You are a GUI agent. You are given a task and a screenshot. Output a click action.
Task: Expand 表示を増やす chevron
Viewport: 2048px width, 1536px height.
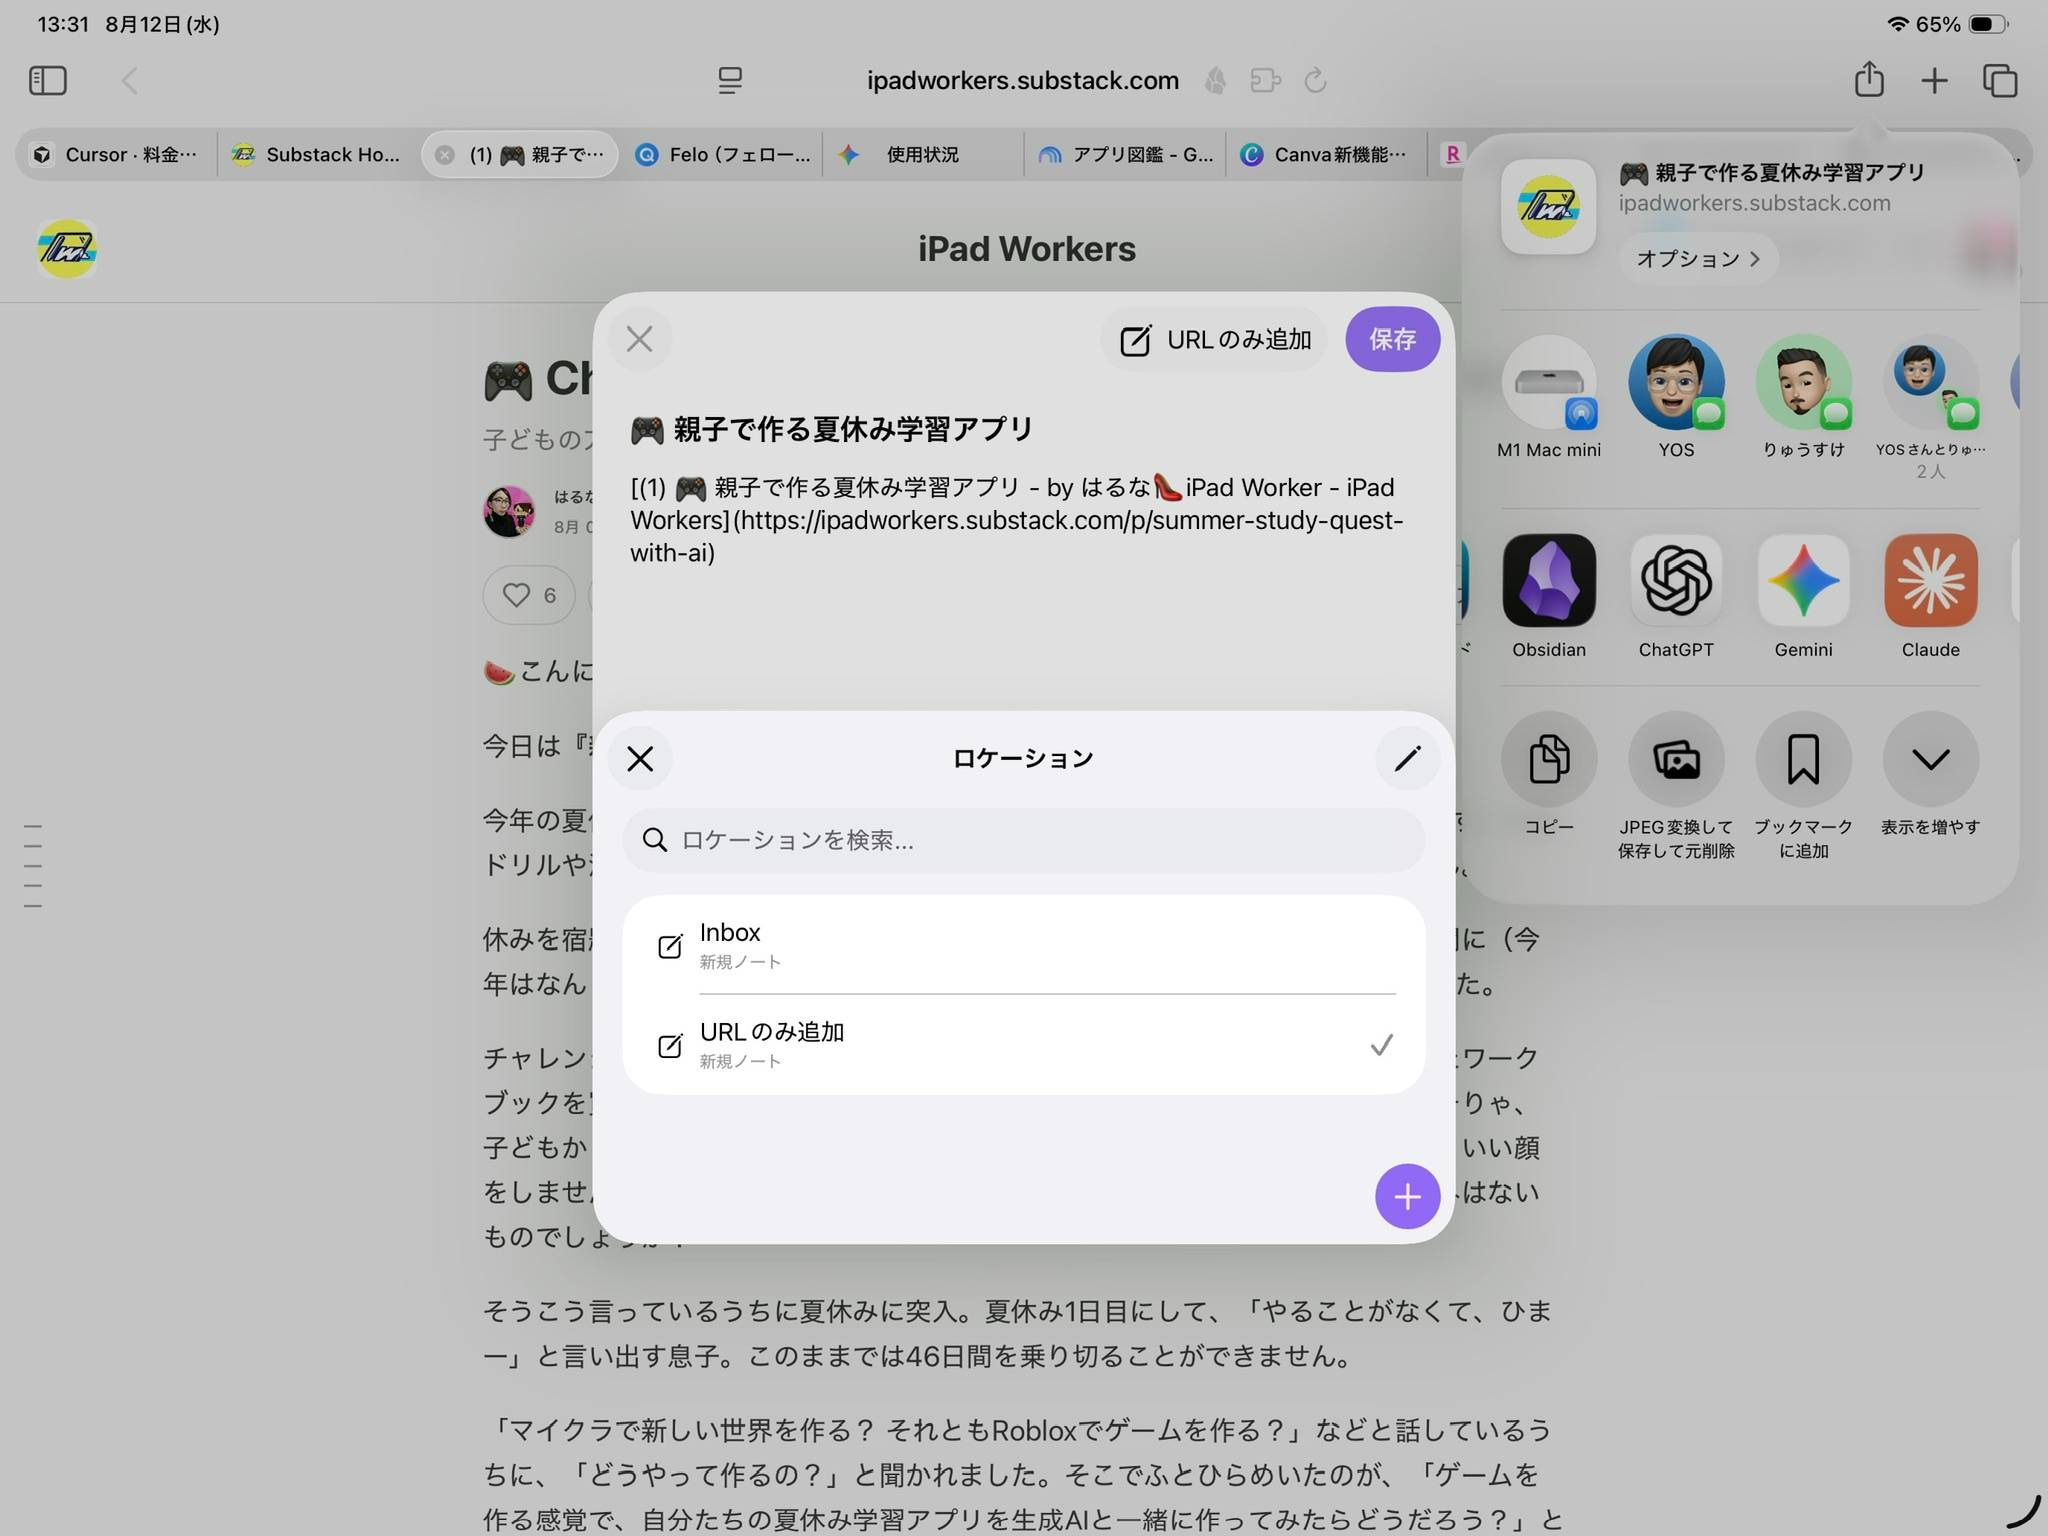click(x=1931, y=759)
